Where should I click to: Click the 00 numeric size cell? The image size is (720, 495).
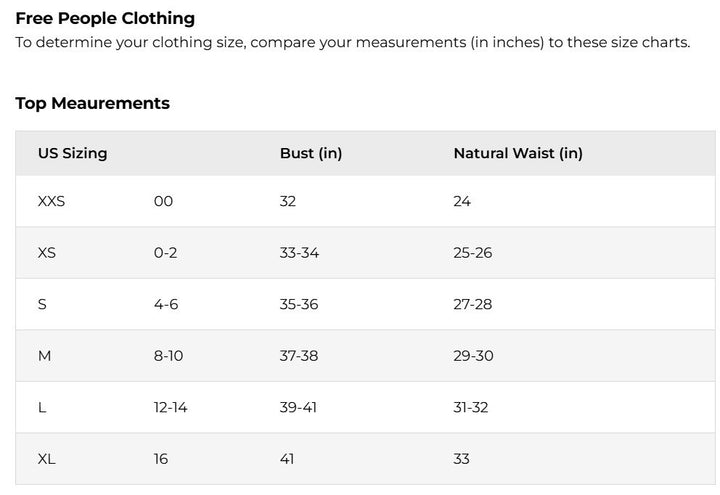[x=163, y=201]
